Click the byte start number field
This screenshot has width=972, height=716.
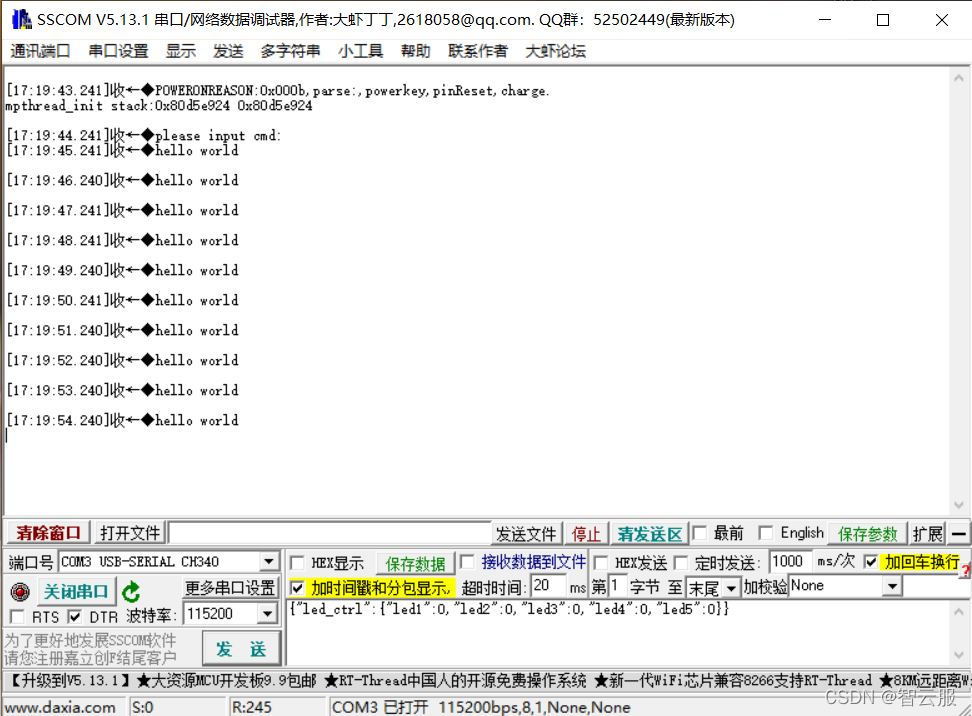[617, 586]
